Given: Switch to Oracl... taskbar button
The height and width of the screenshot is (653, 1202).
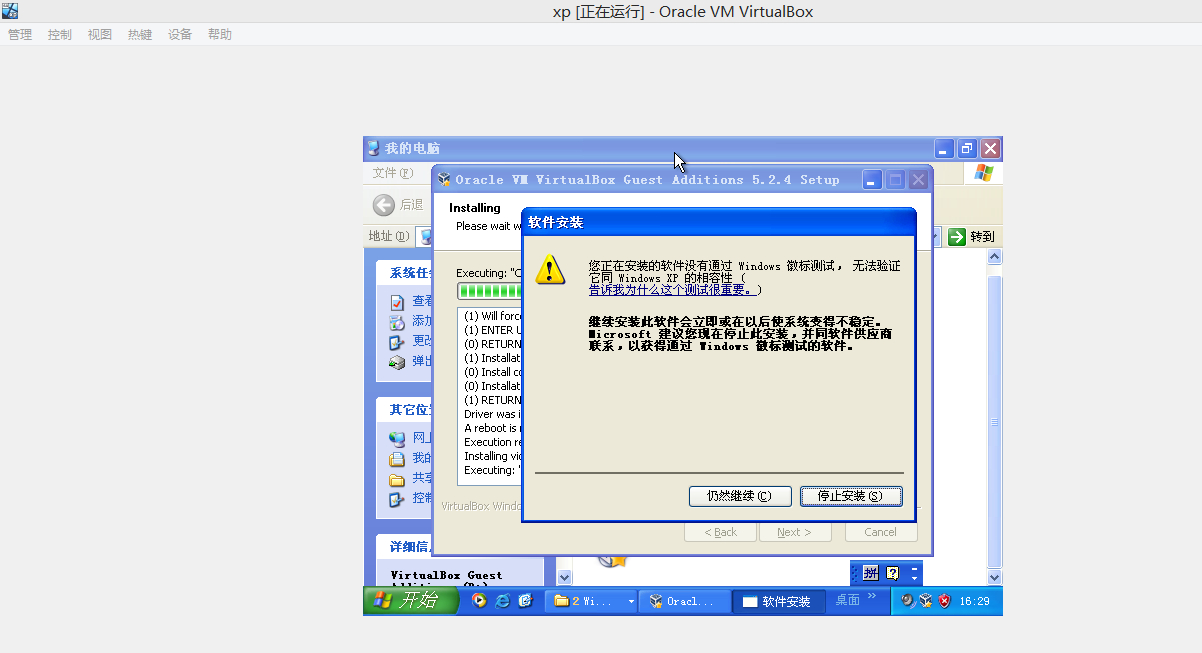Looking at the screenshot, I should point(683,601).
